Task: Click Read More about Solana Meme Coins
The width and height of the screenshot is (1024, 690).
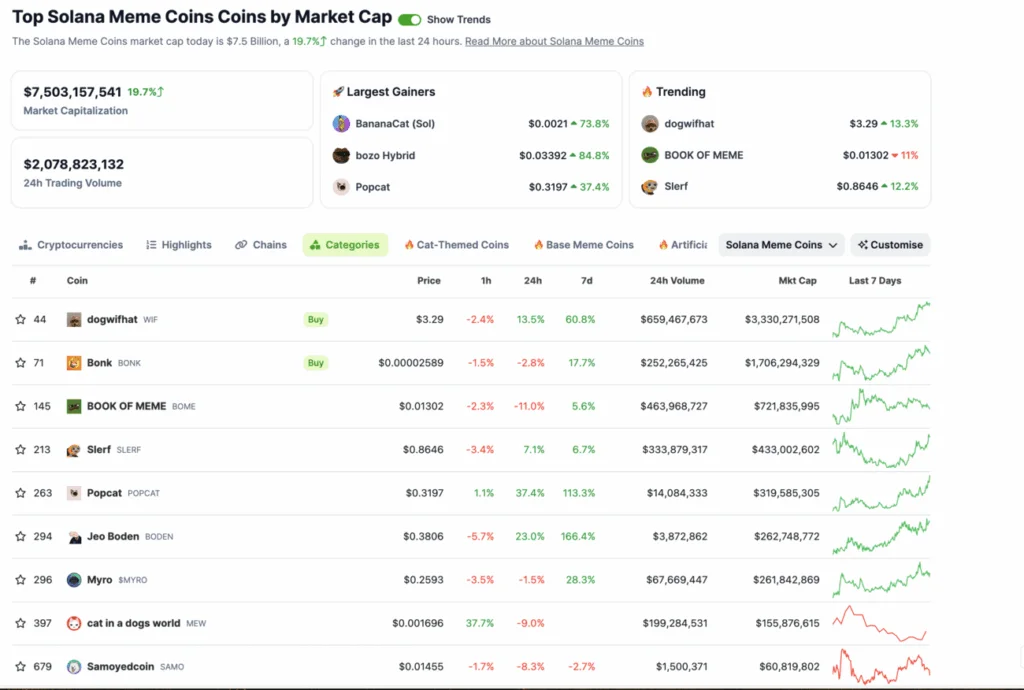Action: [554, 41]
